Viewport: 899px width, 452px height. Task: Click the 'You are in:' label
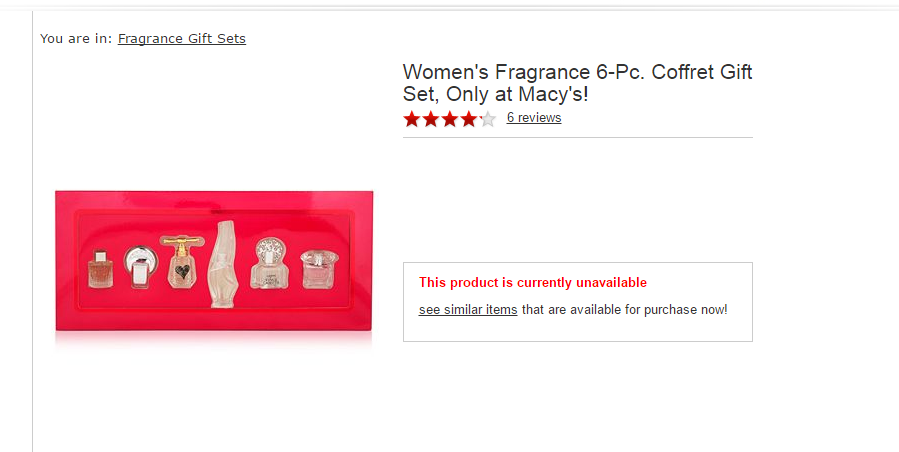click(x=76, y=39)
